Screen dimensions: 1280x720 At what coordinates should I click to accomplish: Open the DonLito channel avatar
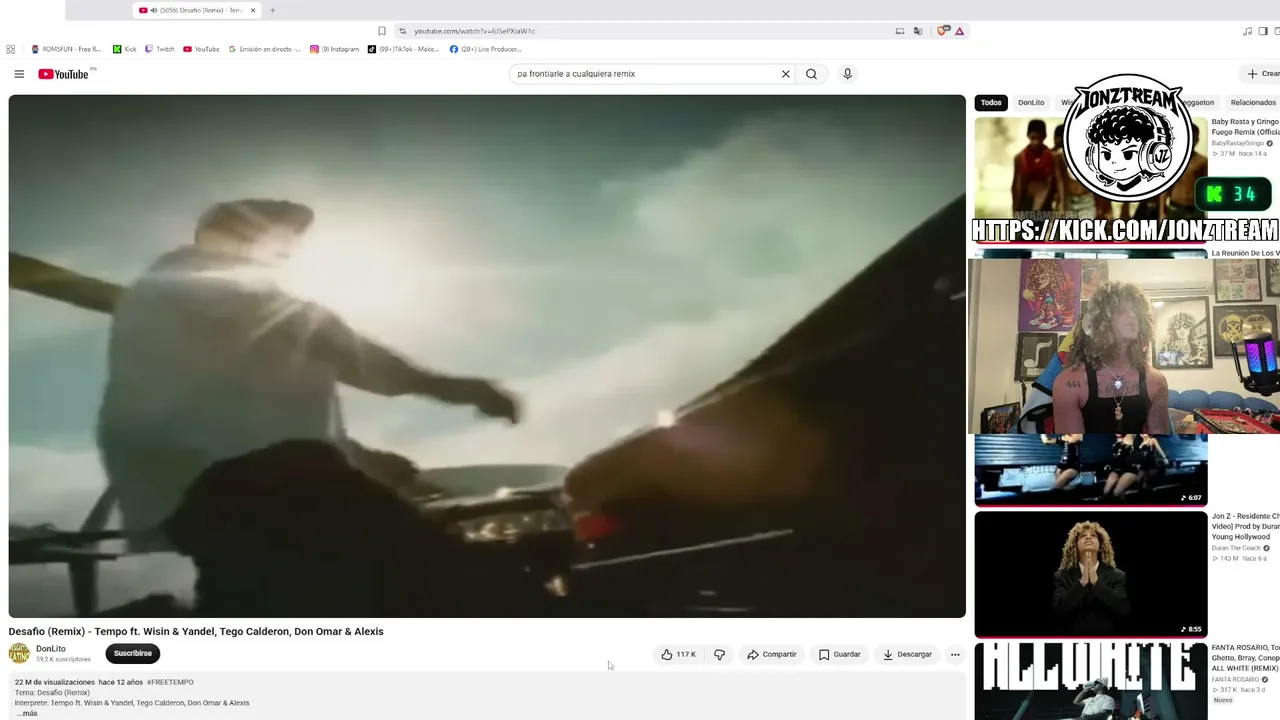point(19,654)
